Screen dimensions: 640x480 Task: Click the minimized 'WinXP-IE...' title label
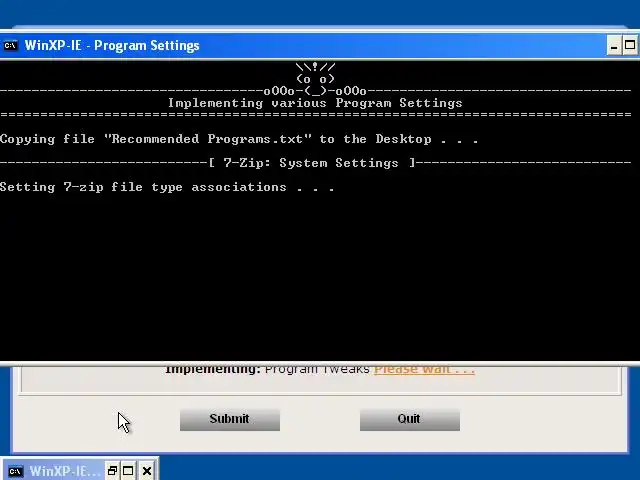click(x=64, y=471)
